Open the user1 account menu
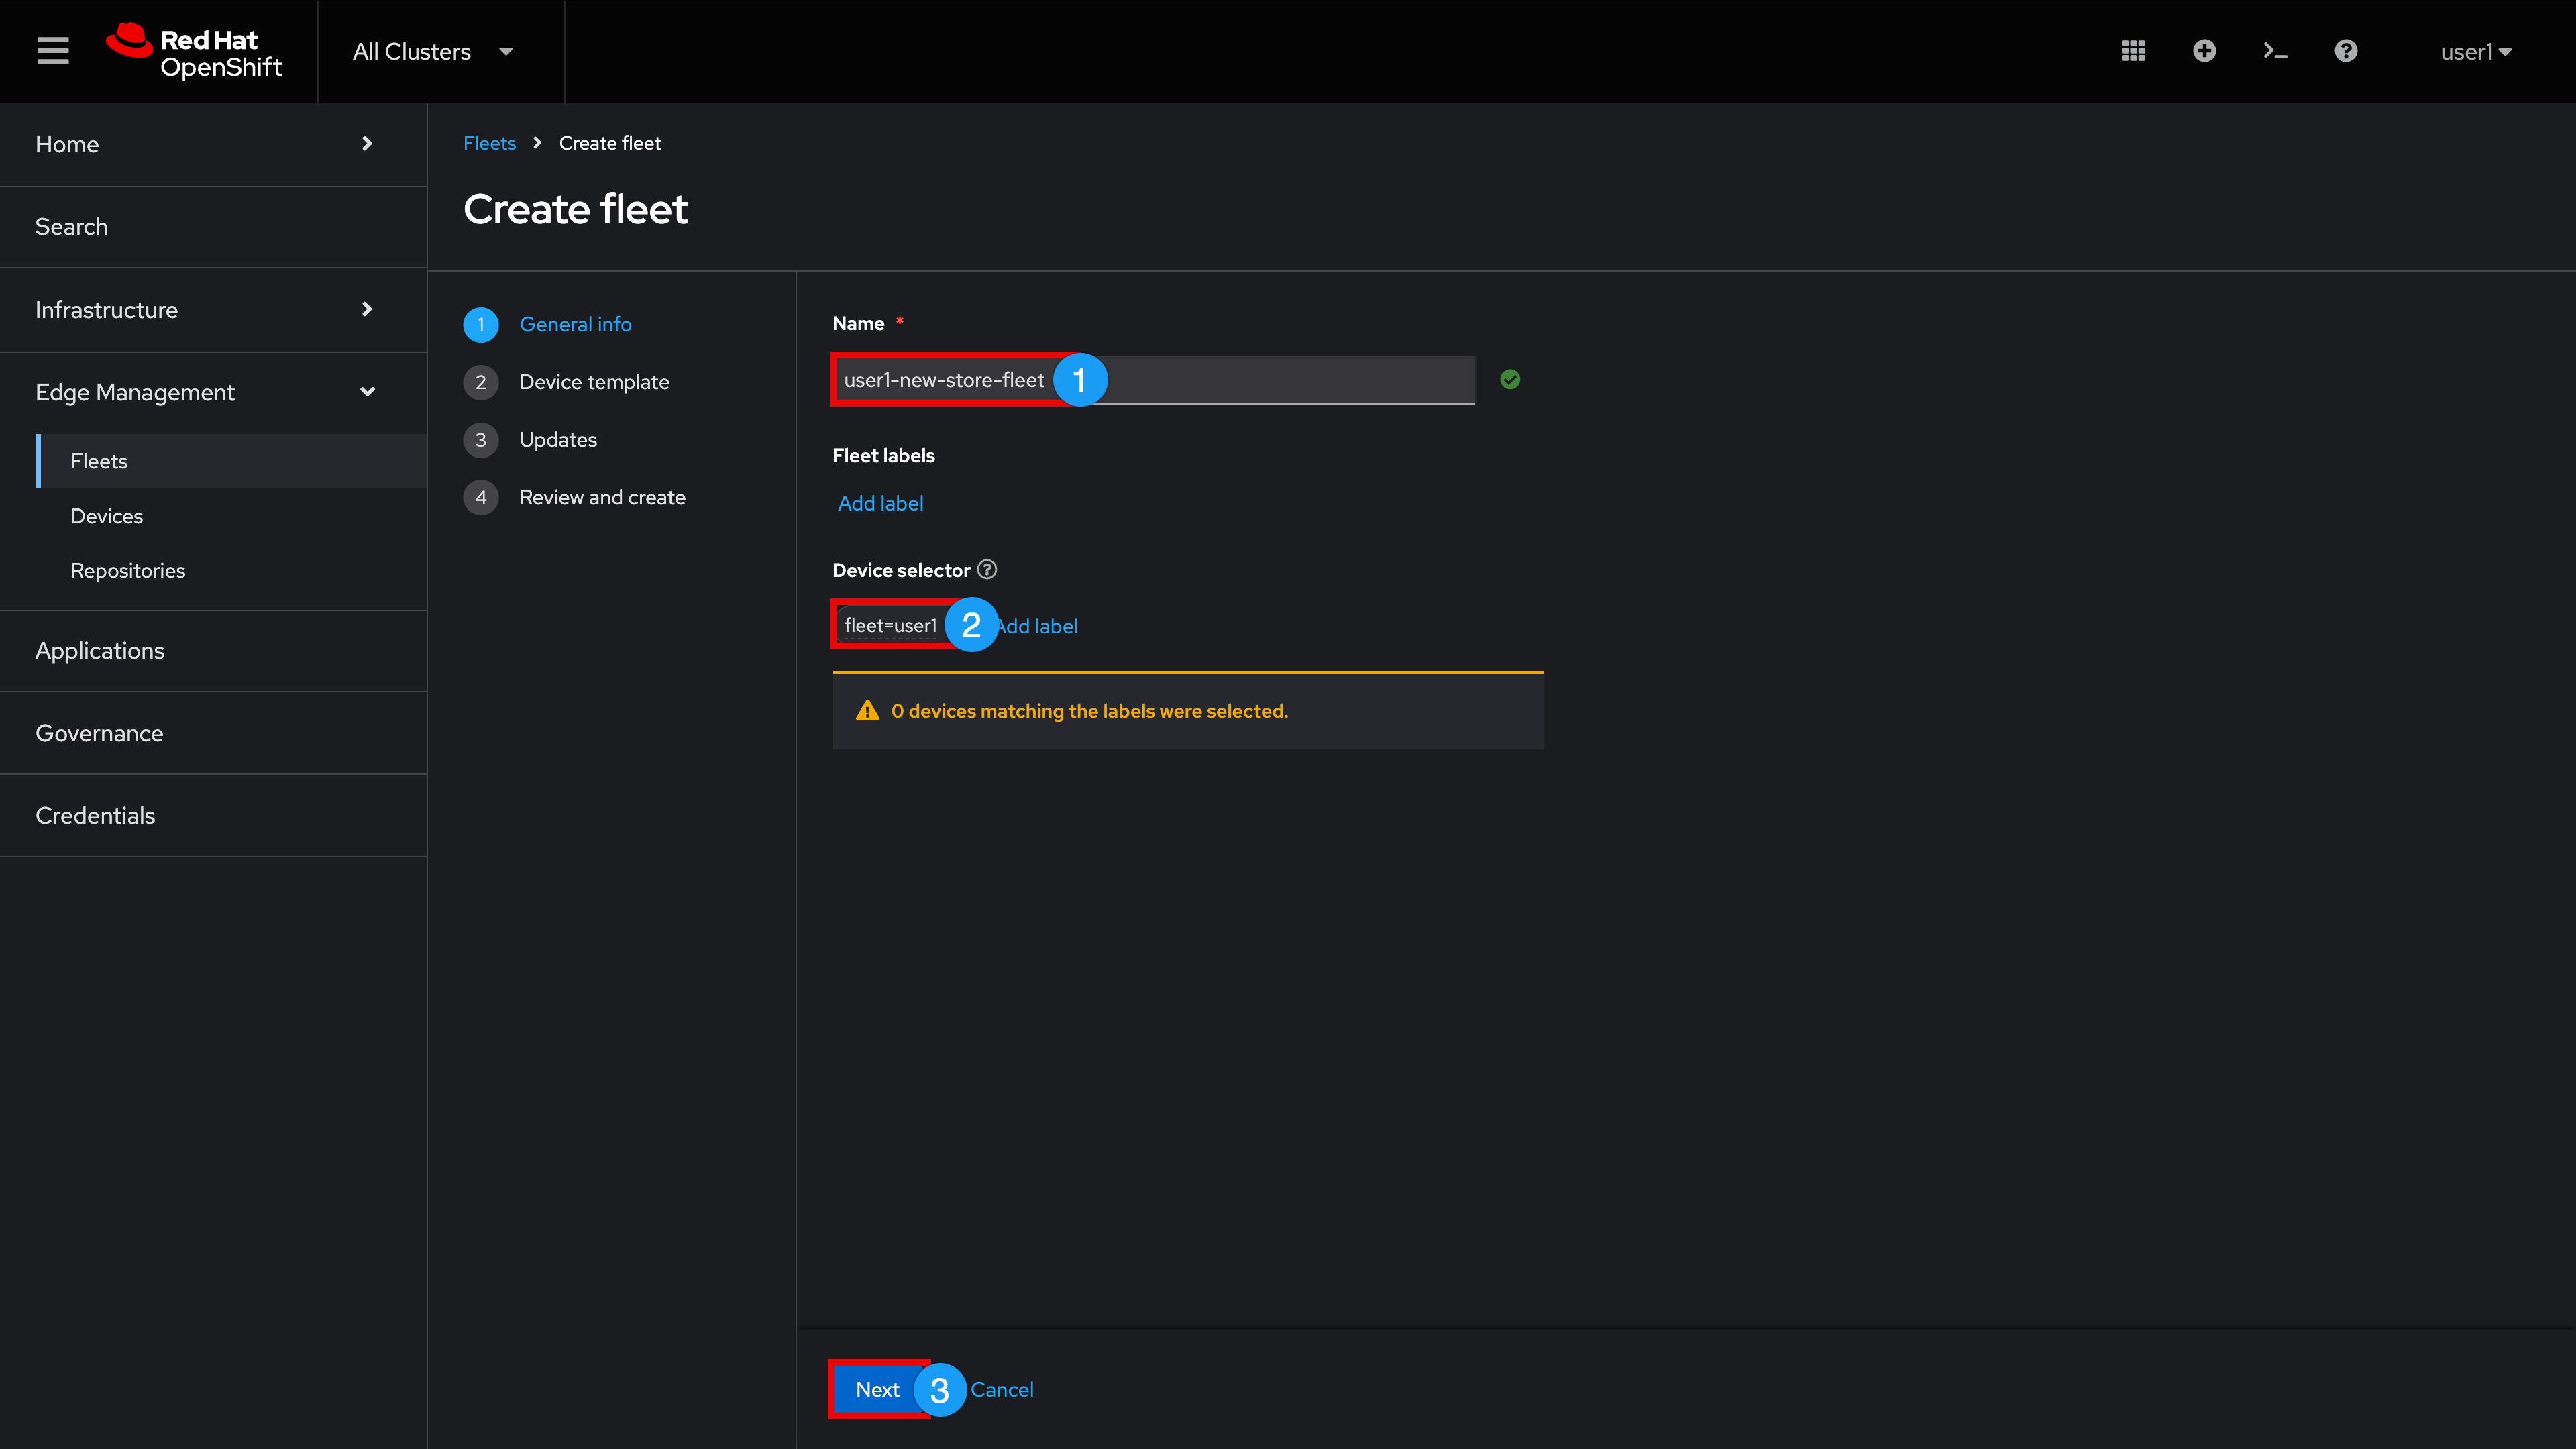The image size is (2576, 1449). [2476, 52]
